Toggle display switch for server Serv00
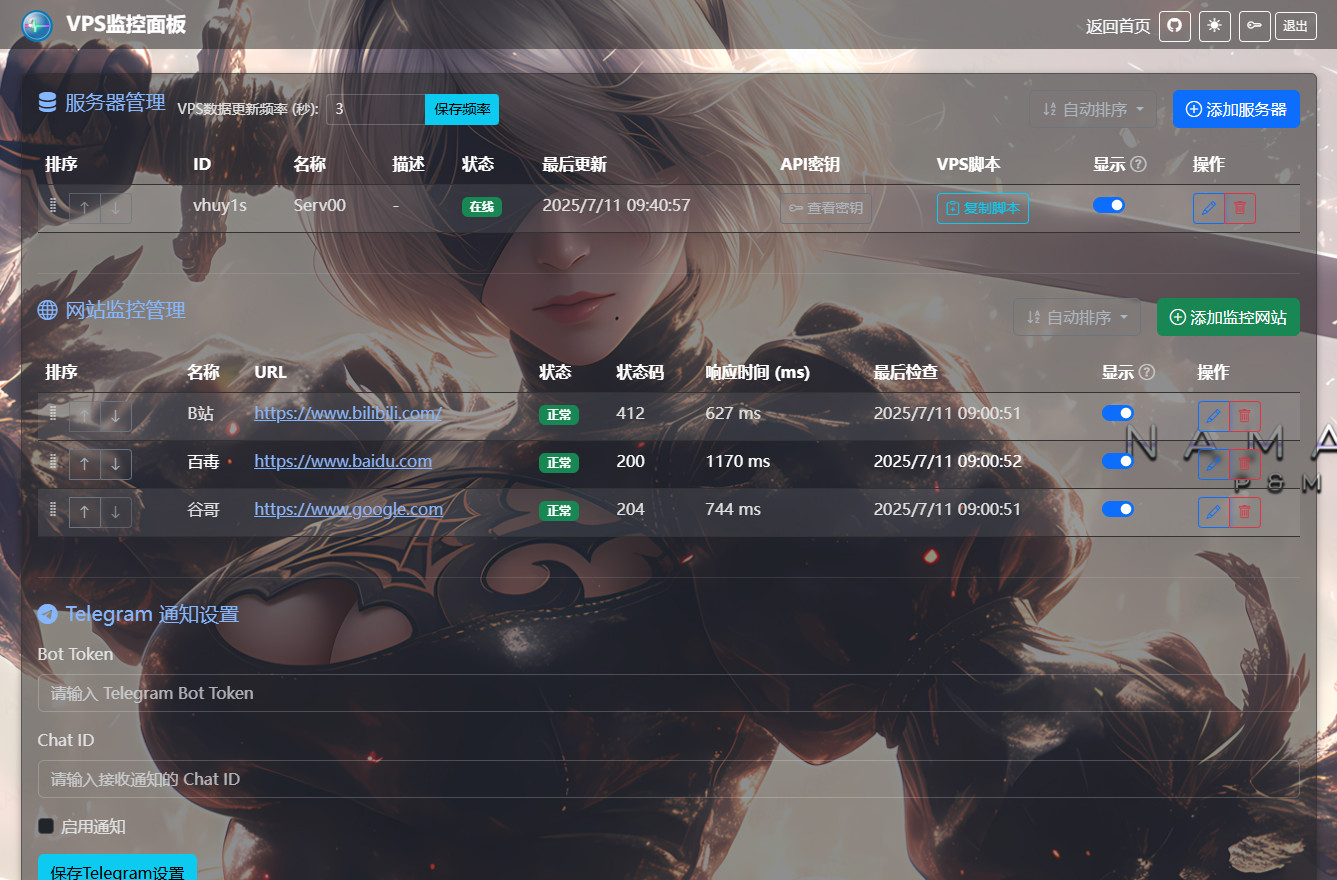This screenshot has width=1337, height=880. coord(1109,205)
